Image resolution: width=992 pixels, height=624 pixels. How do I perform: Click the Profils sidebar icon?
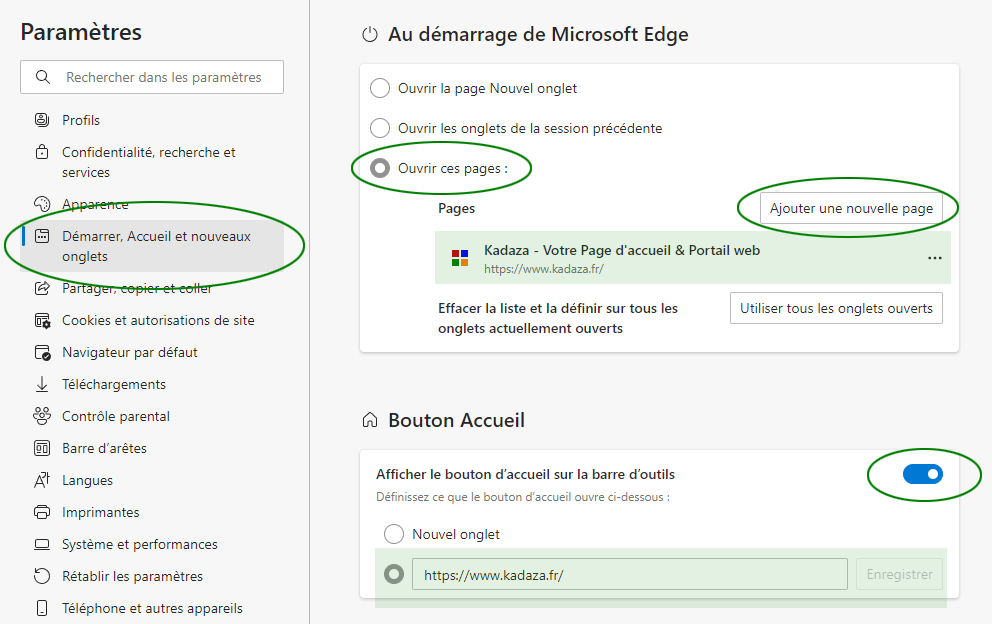tap(42, 120)
